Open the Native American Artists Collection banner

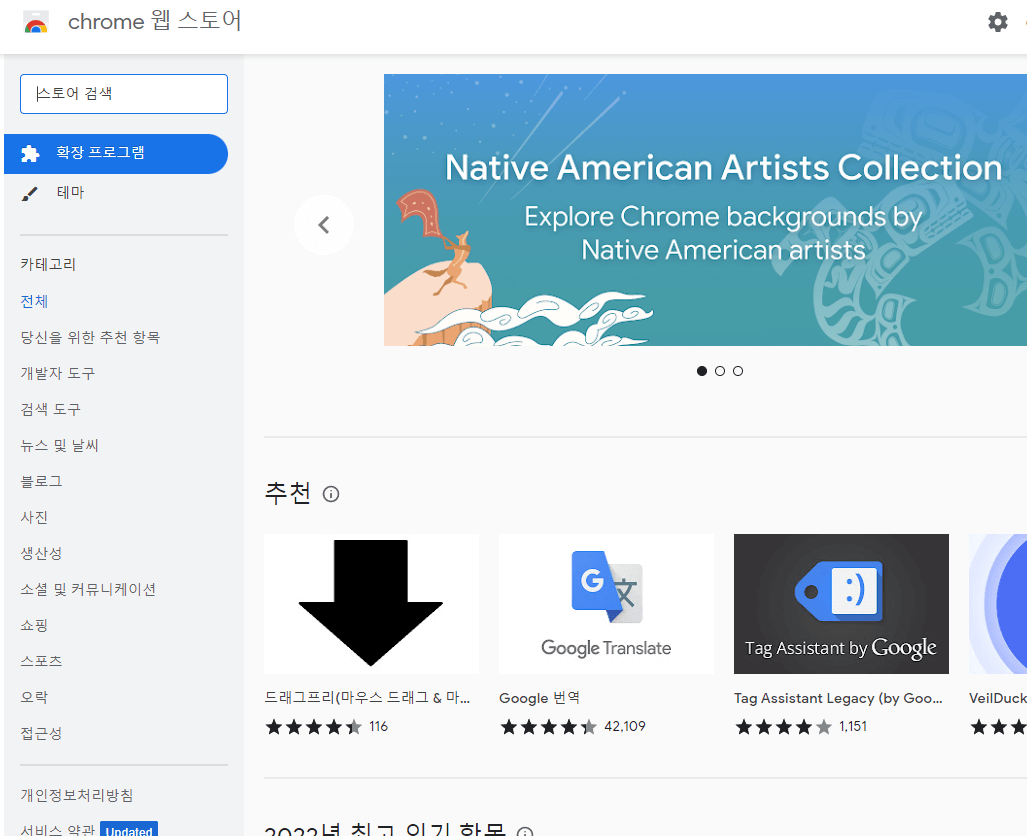705,210
